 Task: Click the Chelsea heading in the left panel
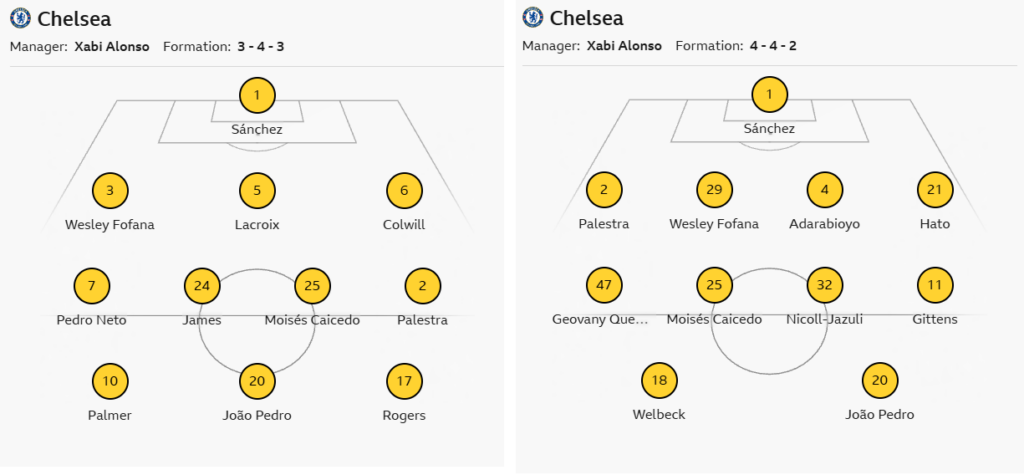(x=74, y=19)
